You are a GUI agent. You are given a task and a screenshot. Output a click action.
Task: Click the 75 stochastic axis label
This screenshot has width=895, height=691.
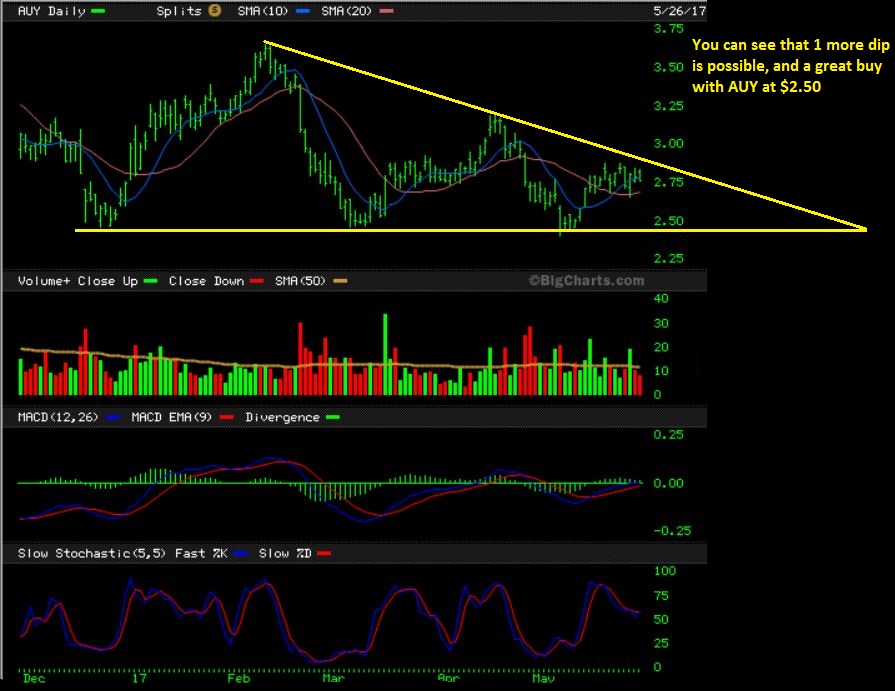(x=661, y=596)
